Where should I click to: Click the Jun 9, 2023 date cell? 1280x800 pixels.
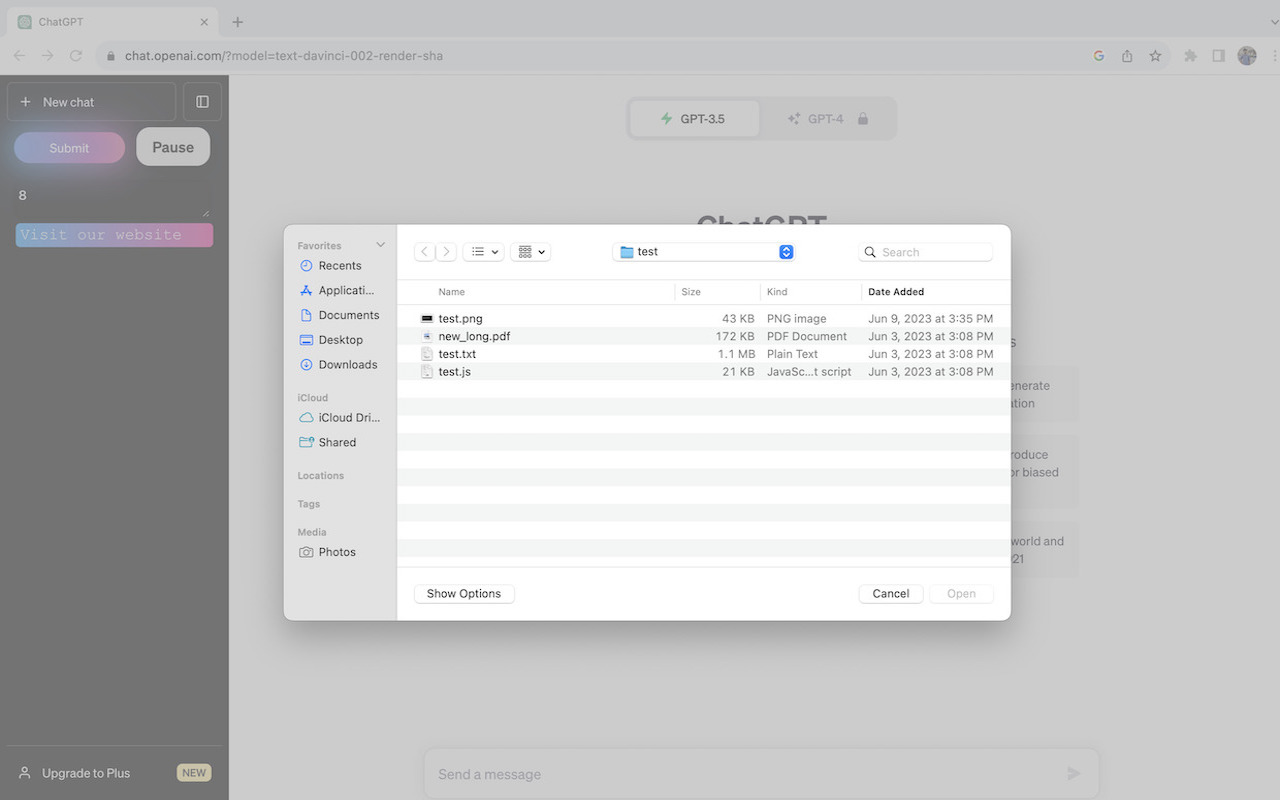click(930, 319)
